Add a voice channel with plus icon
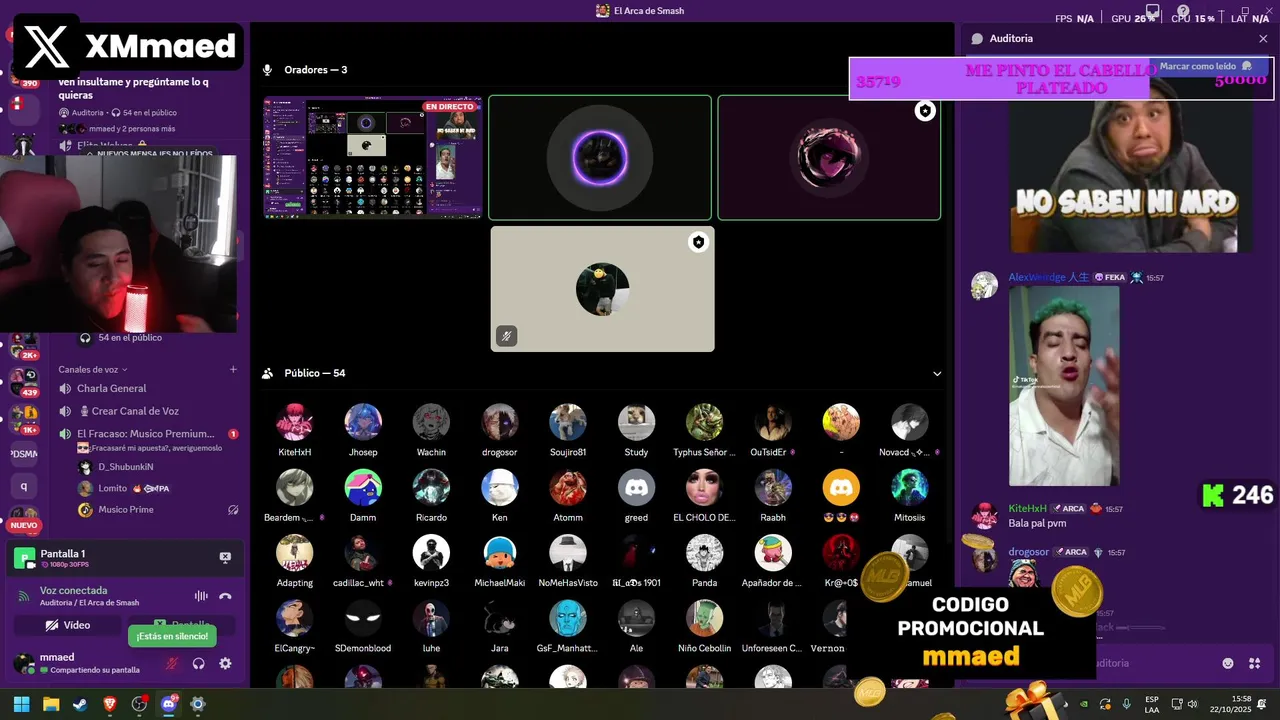Screen dimensions: 1280x720 [233, 369]
